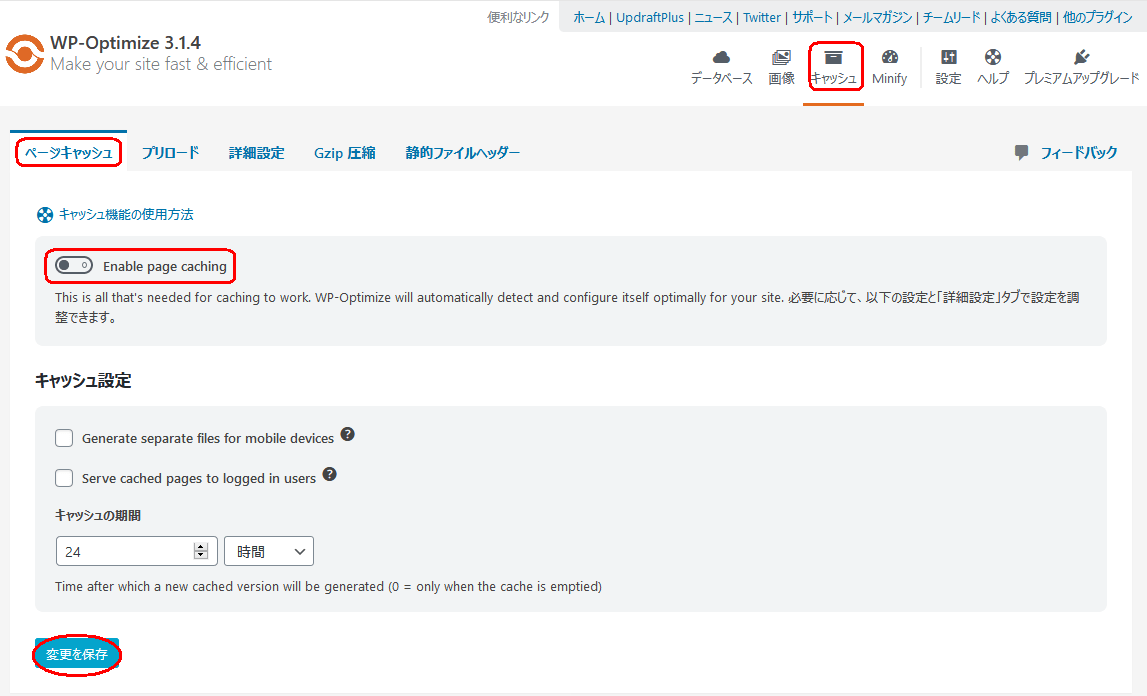Switch to the 詳細設定 tab
Viewport: 1147px width, 696px height.
pos(256,152)
